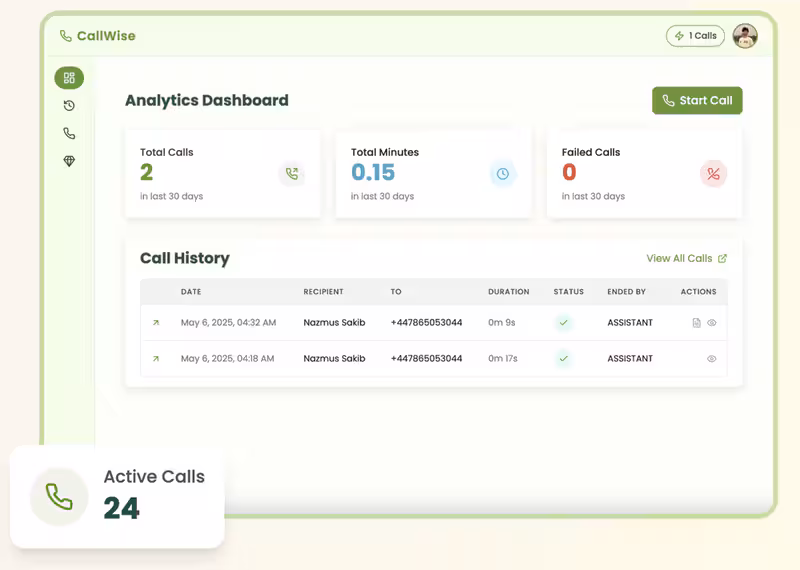The image size is (800, 570).
Task: Click the Failed Calls missed phone icon
Action: [713, 174]
